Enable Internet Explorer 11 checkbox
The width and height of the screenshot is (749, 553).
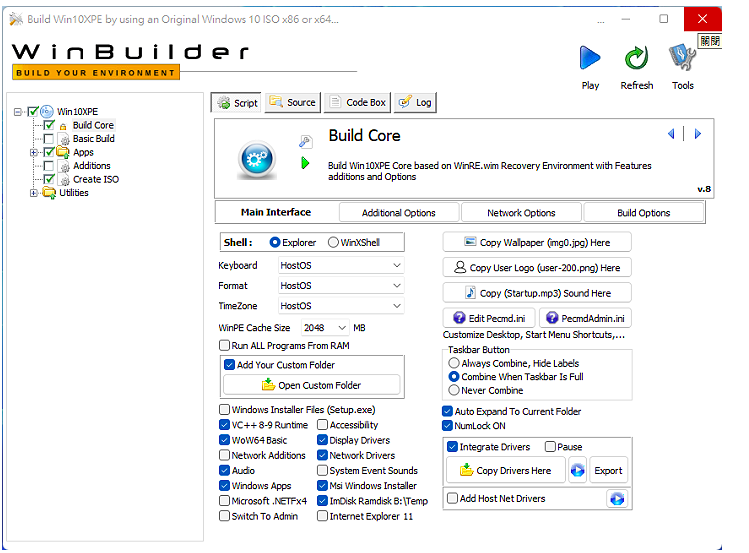(322, 516)
